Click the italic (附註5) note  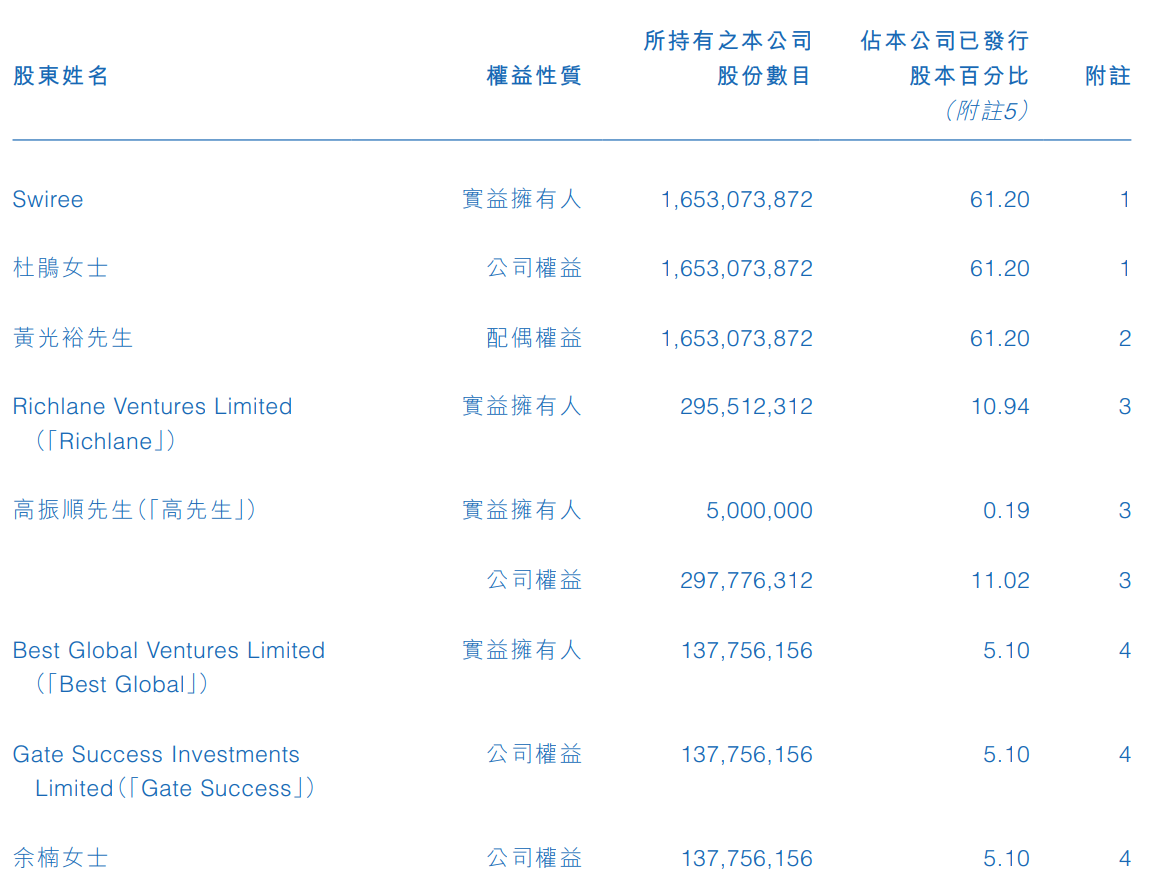pyautogui.click(x=986, y=111)
